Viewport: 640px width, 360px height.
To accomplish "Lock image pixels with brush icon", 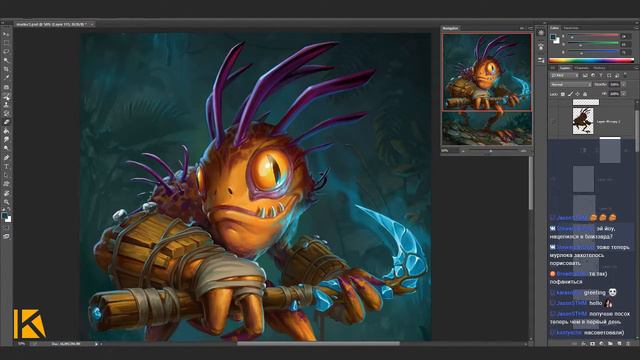I will 570,94.
